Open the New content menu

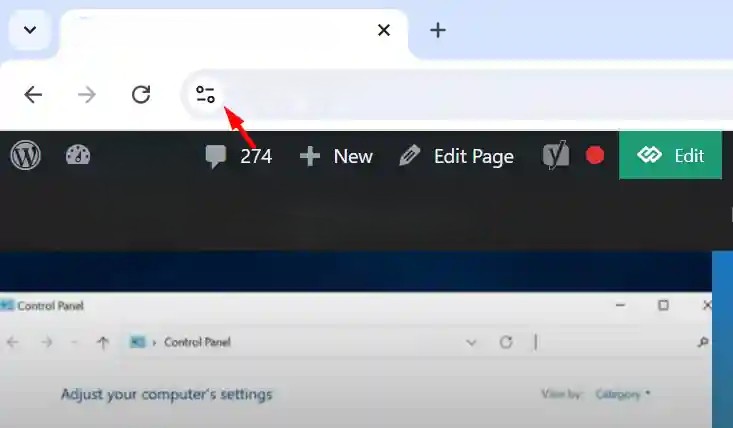[x=336, y=156]
